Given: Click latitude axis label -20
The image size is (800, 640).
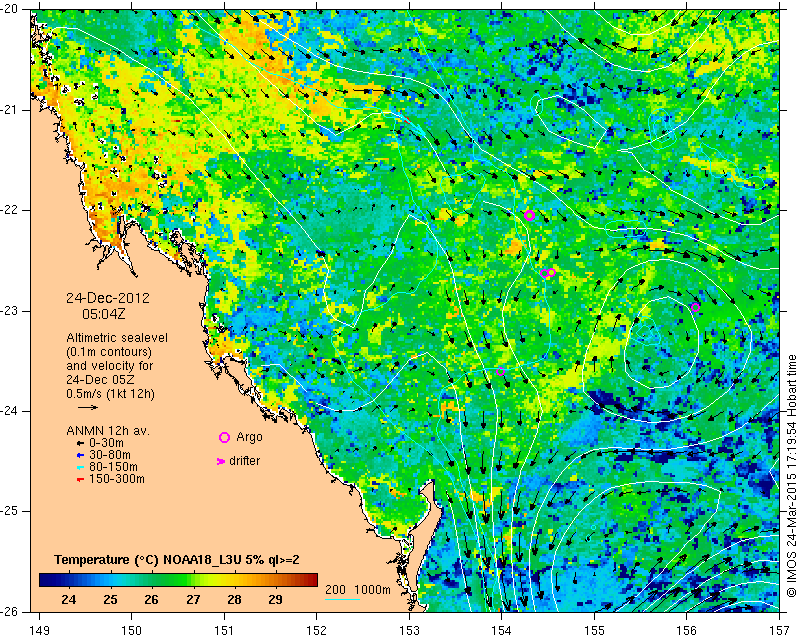Looking at the screenshot, I should 9,9.
